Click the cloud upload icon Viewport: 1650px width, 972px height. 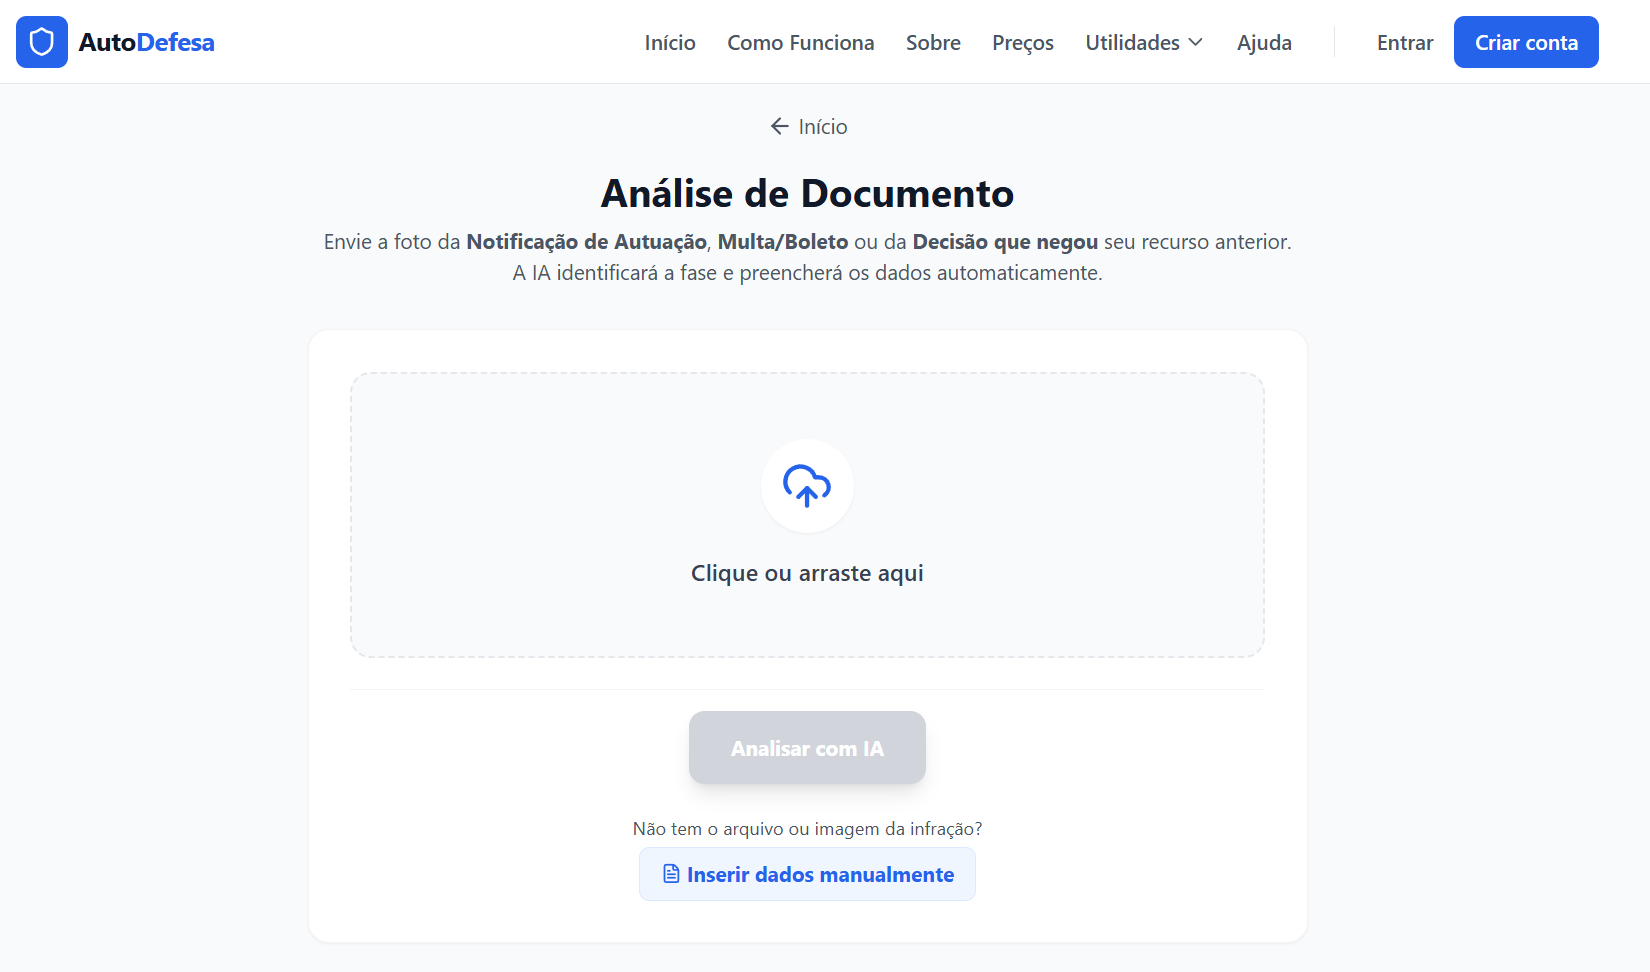[807, 486]
